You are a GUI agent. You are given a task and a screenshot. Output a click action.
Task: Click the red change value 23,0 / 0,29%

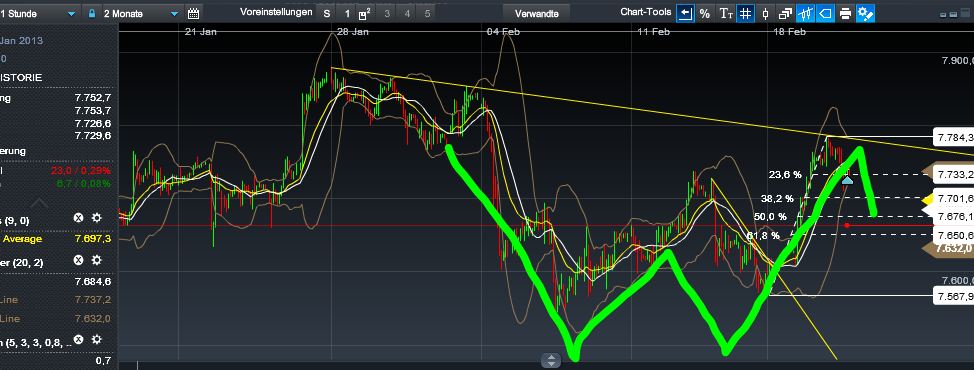(x=82, y=170)
